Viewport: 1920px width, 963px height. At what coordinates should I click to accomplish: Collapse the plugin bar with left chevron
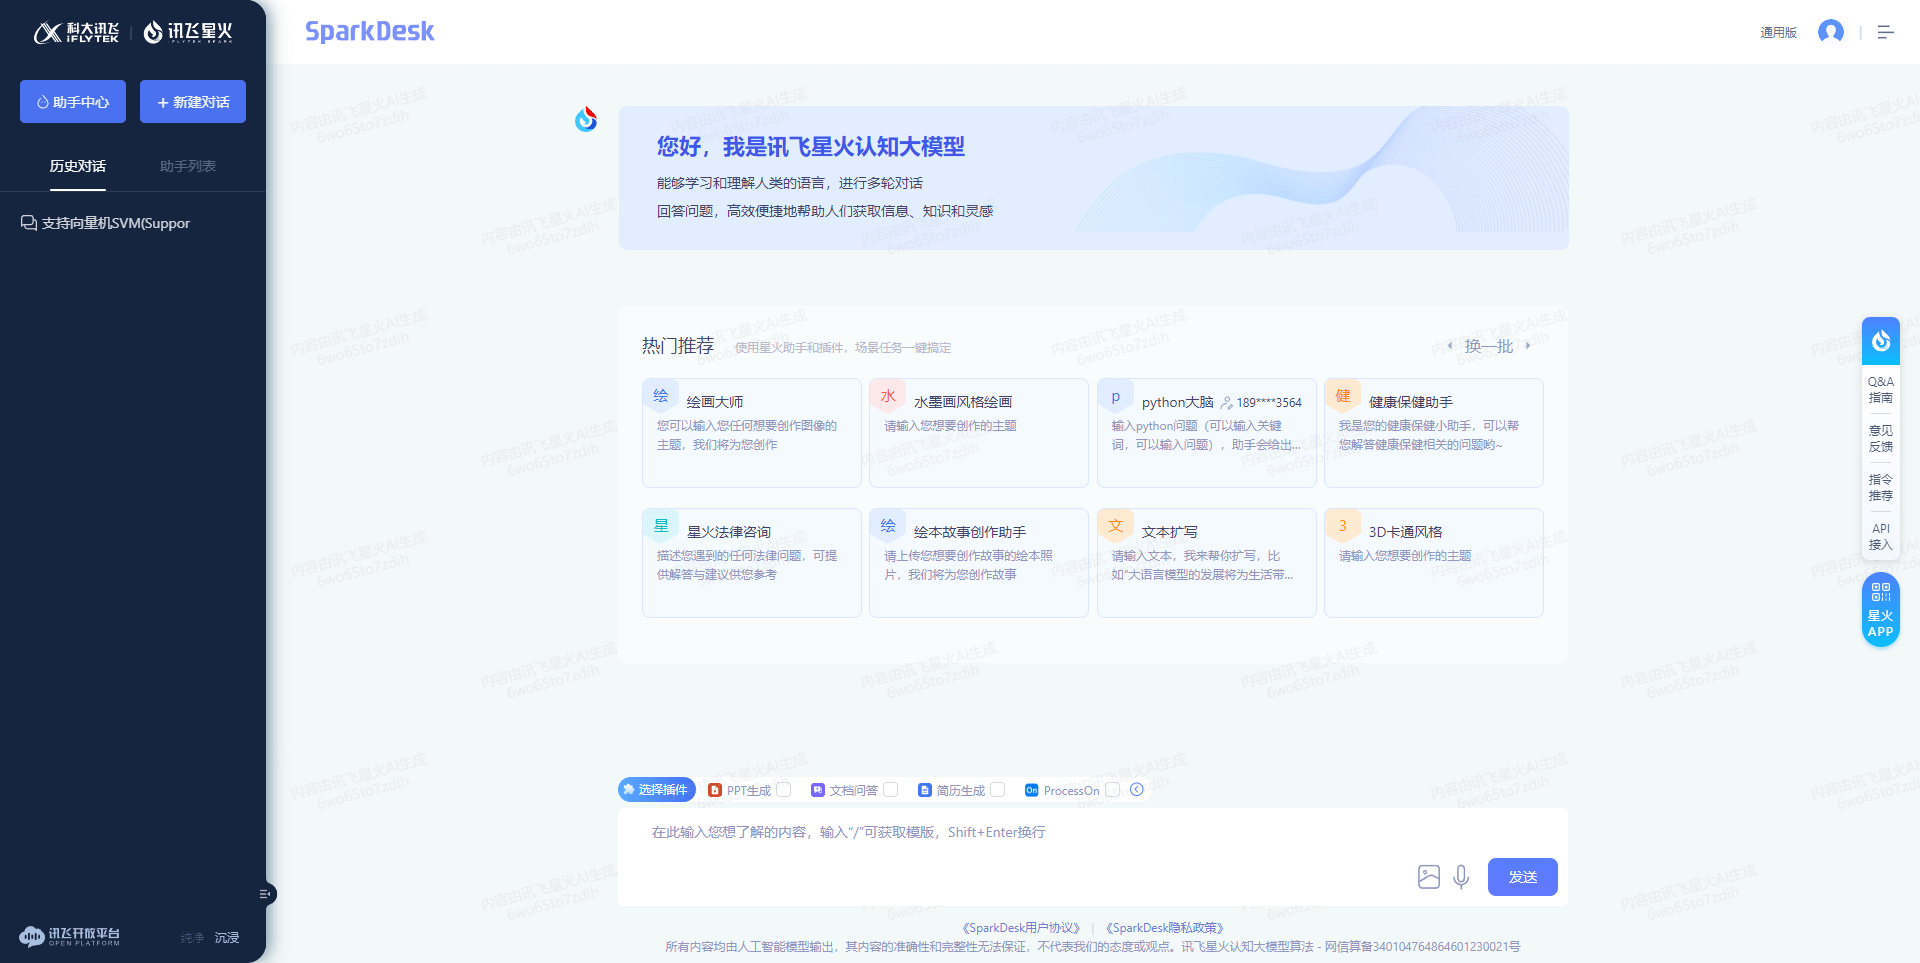(x=1136, y=790)
